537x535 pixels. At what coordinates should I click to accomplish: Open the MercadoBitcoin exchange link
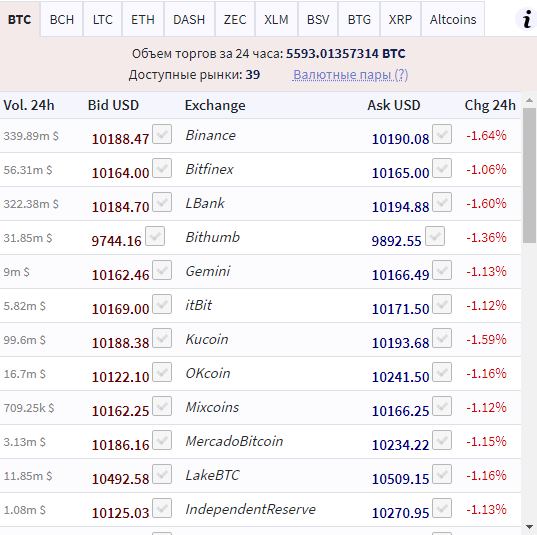(x=234, y=441)
